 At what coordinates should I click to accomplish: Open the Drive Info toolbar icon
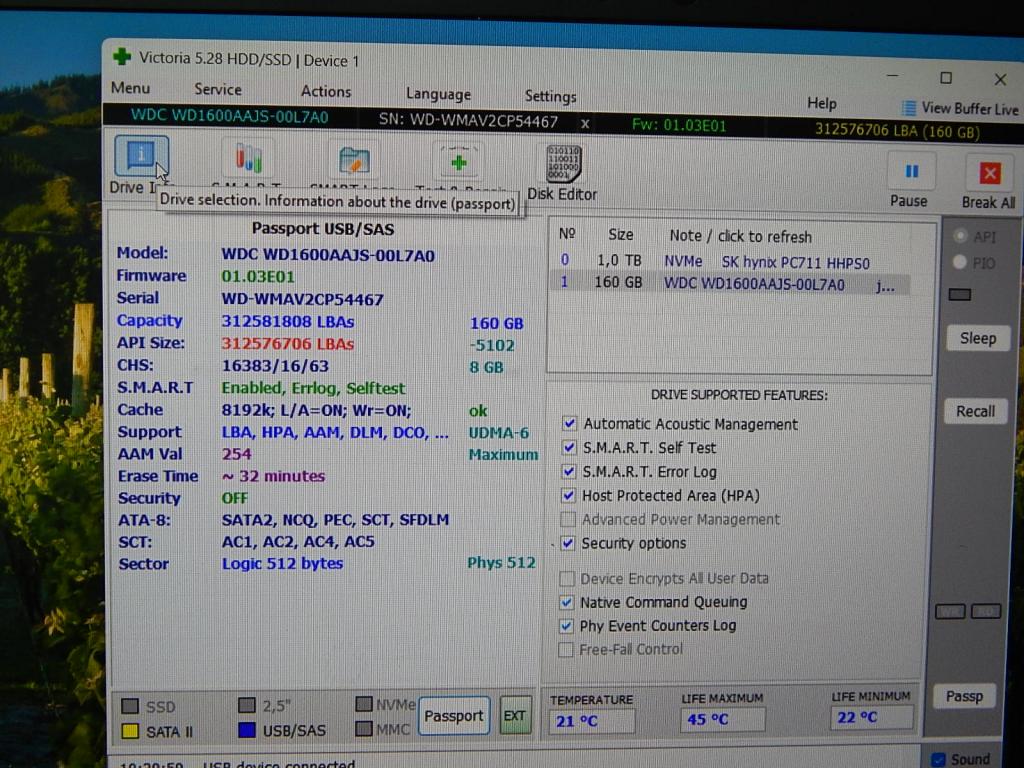(x=141, y=157)
